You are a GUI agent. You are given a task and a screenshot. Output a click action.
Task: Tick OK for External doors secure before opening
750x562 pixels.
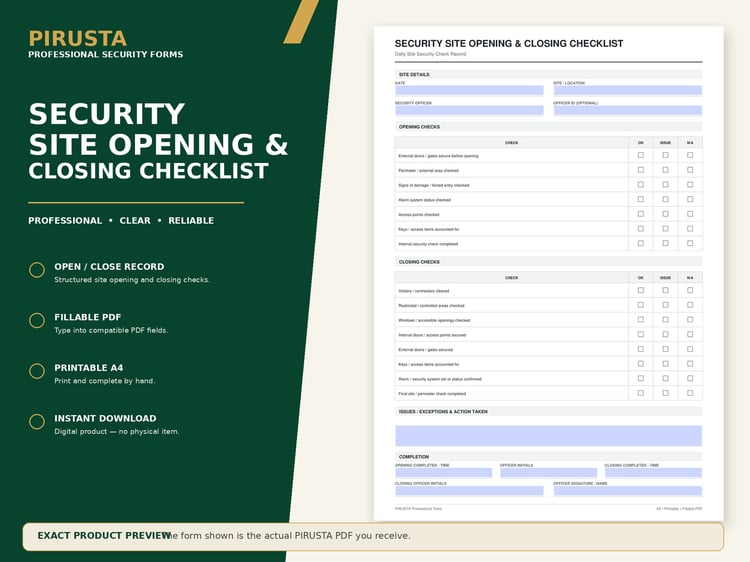coord(640,155)
